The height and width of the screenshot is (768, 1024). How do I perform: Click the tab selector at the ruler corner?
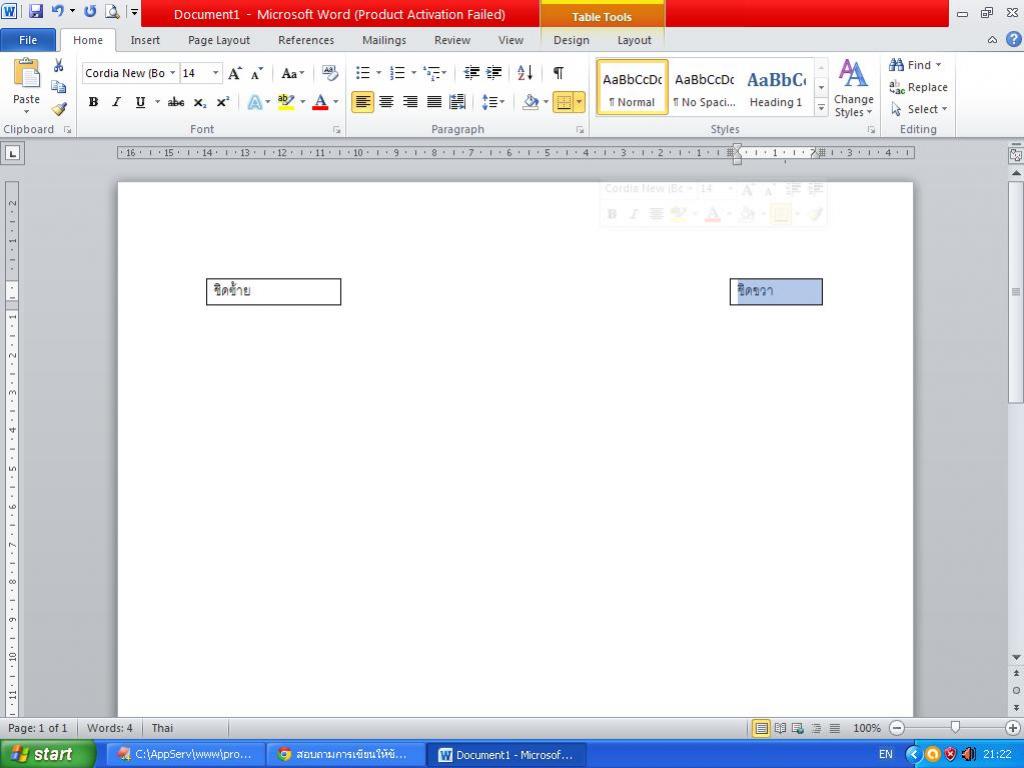[12, 154]
